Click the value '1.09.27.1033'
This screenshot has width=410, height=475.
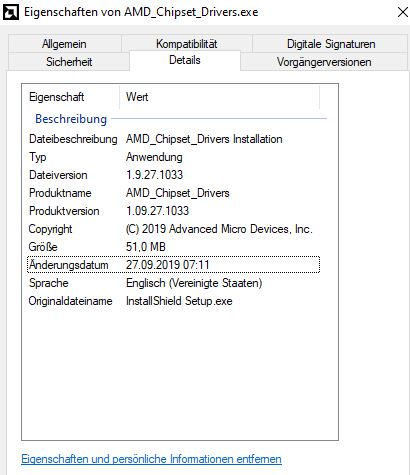pyautogui.click(x=157, y=211)
